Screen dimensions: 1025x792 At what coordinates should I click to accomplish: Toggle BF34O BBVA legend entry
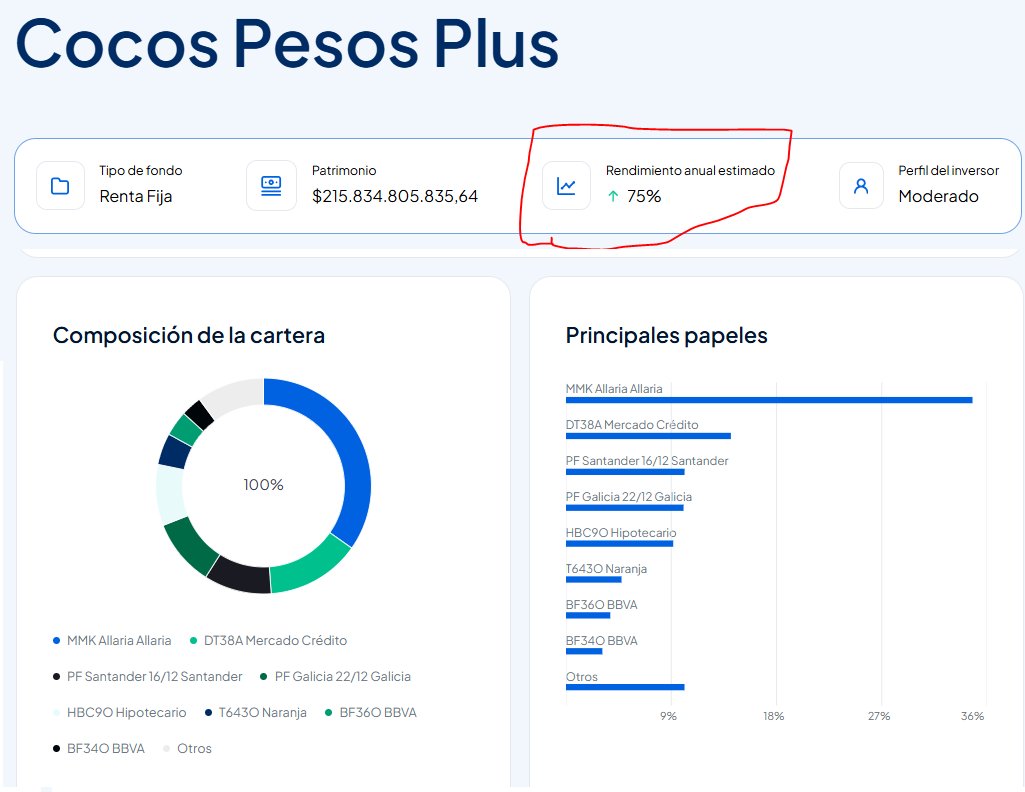[x=99, y=748]
